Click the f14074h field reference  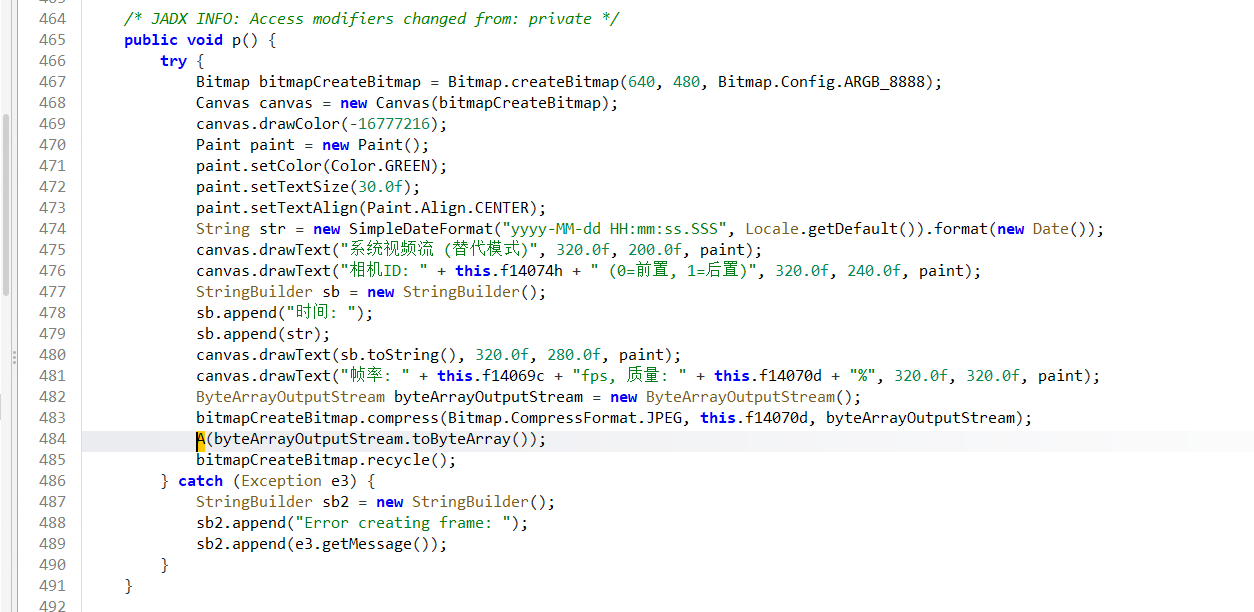coord(529,271)
